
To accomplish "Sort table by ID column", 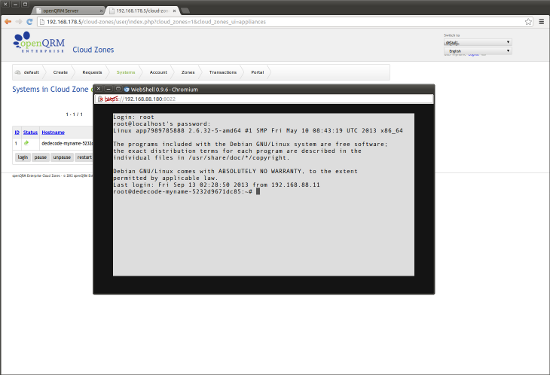I will (17, 132).
